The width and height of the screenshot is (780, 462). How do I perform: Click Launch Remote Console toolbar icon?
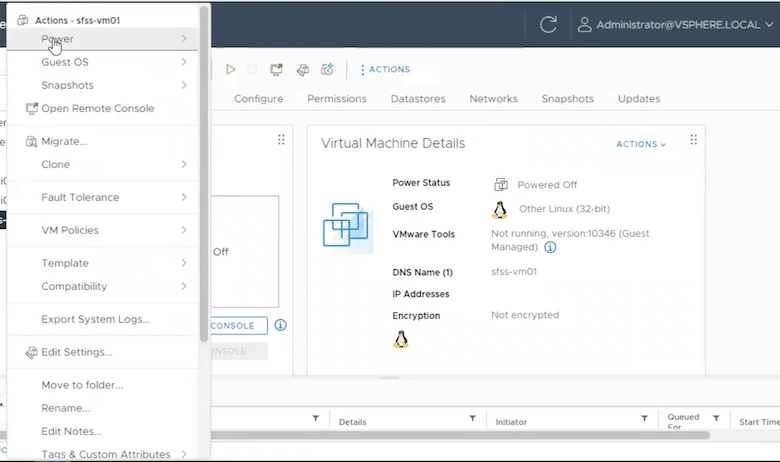(x=277, y=69)
